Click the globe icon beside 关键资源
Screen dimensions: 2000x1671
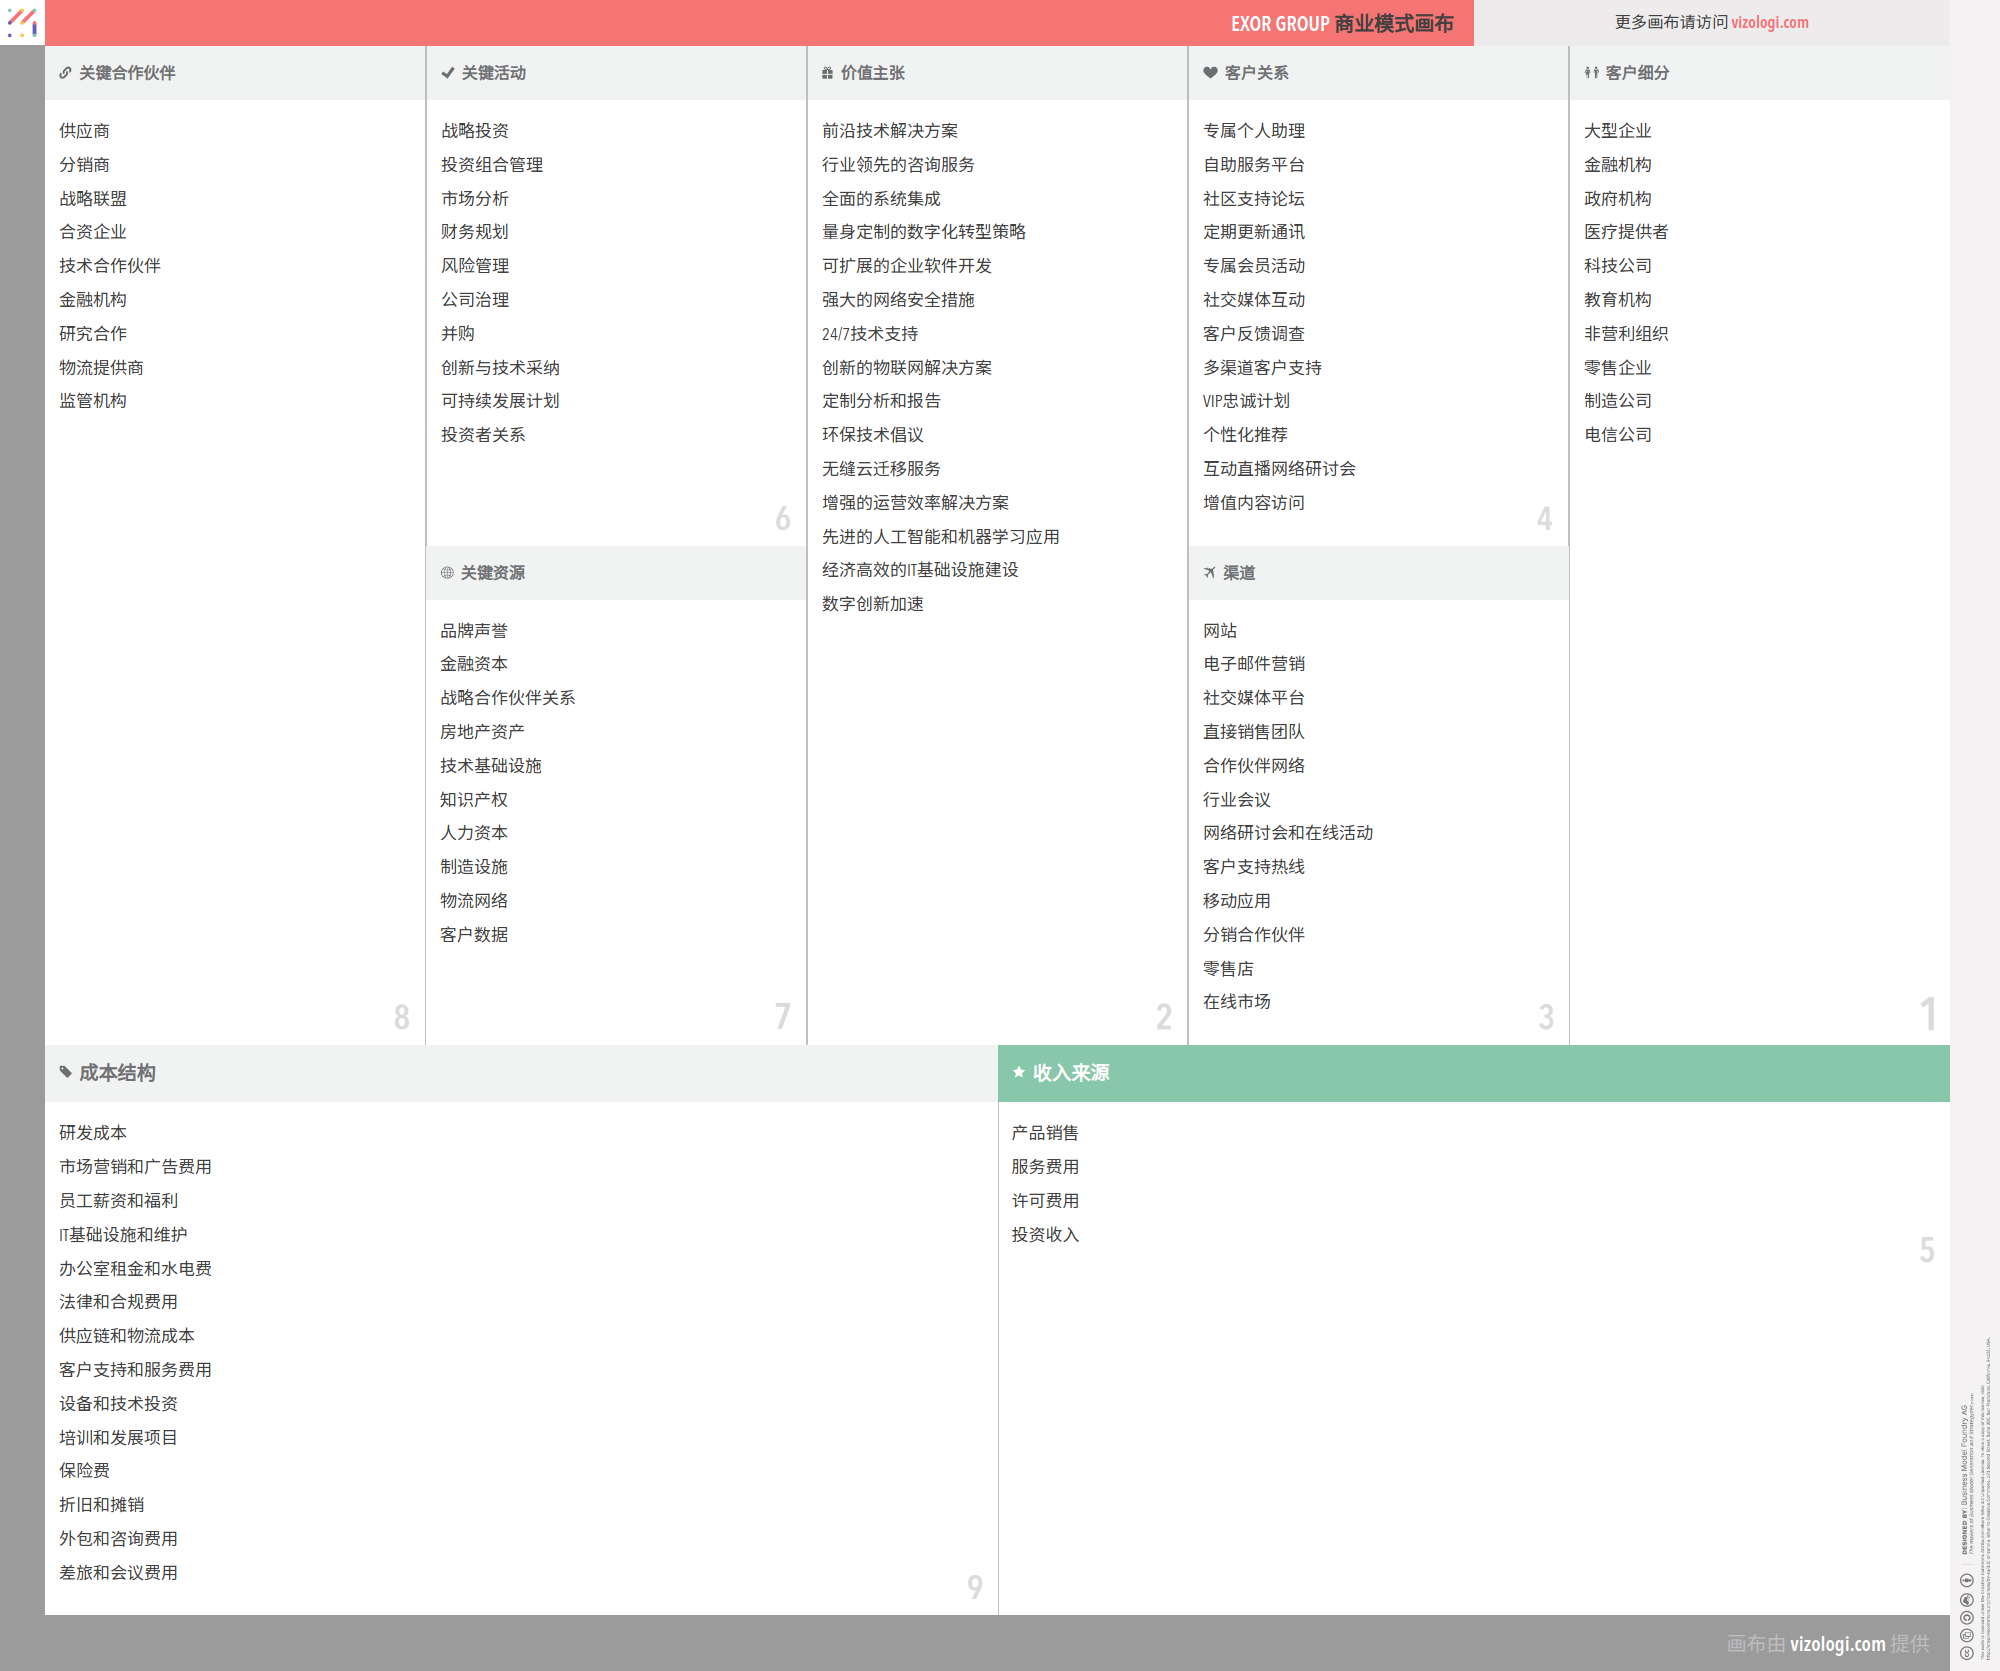[x=447, y=573]
